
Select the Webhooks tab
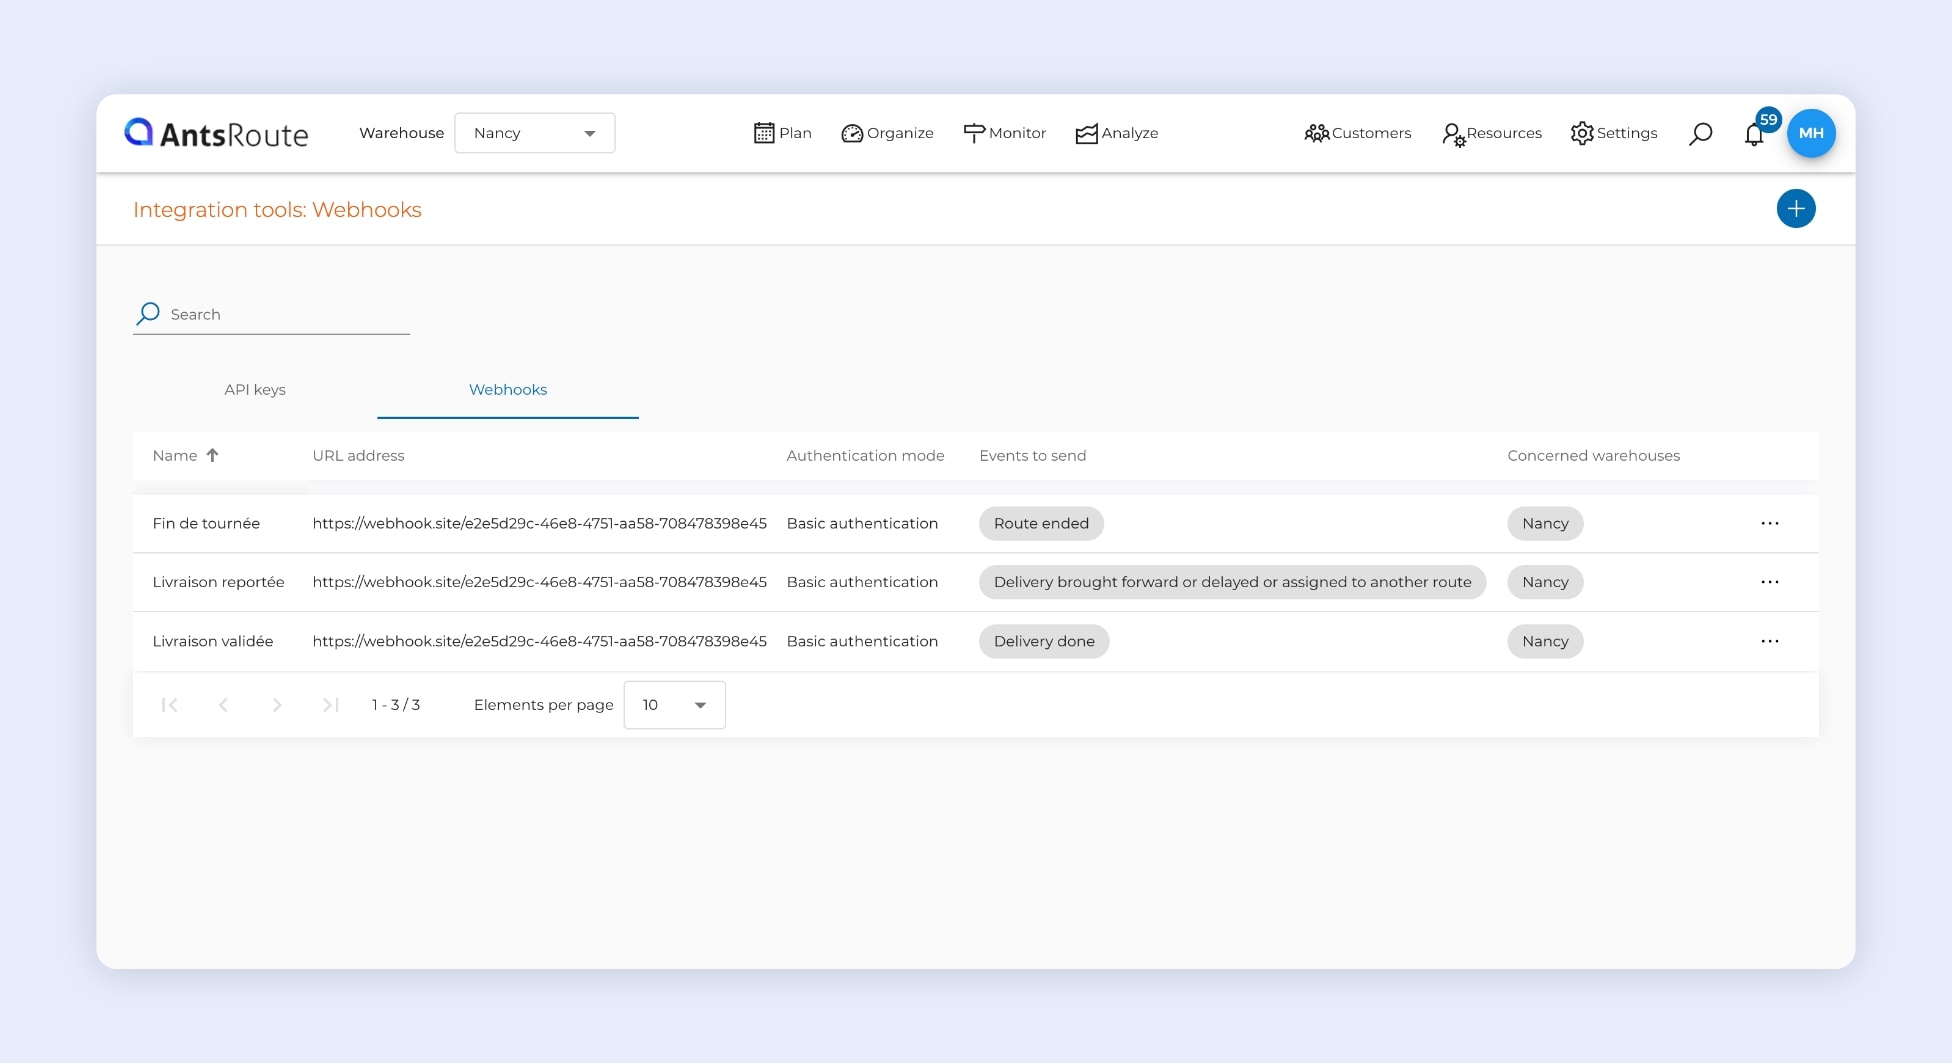(508, 390)
